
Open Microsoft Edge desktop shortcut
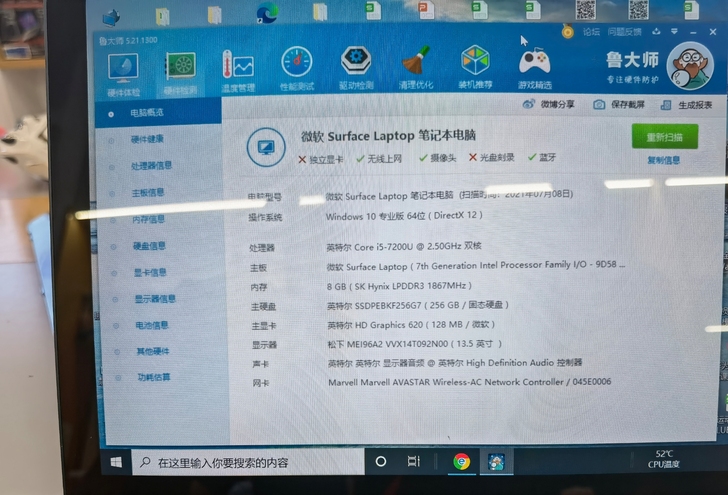(x=267, y=13)
